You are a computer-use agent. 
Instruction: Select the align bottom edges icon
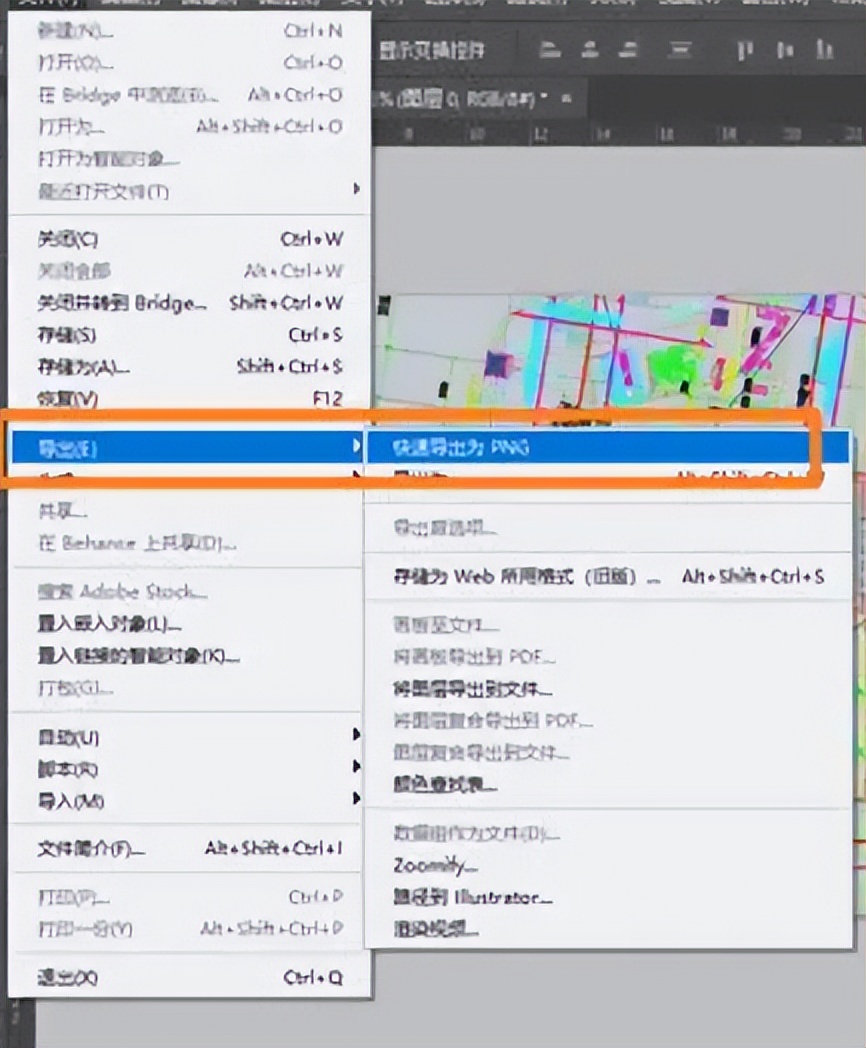(681, 48)
